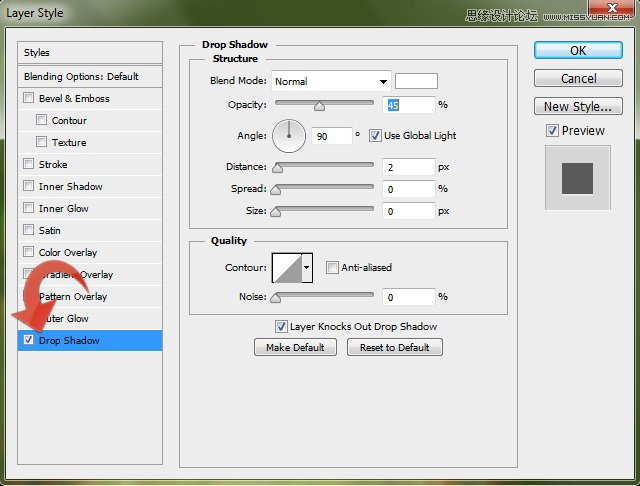Click the contour curve thumbnail

coord(287,268)
